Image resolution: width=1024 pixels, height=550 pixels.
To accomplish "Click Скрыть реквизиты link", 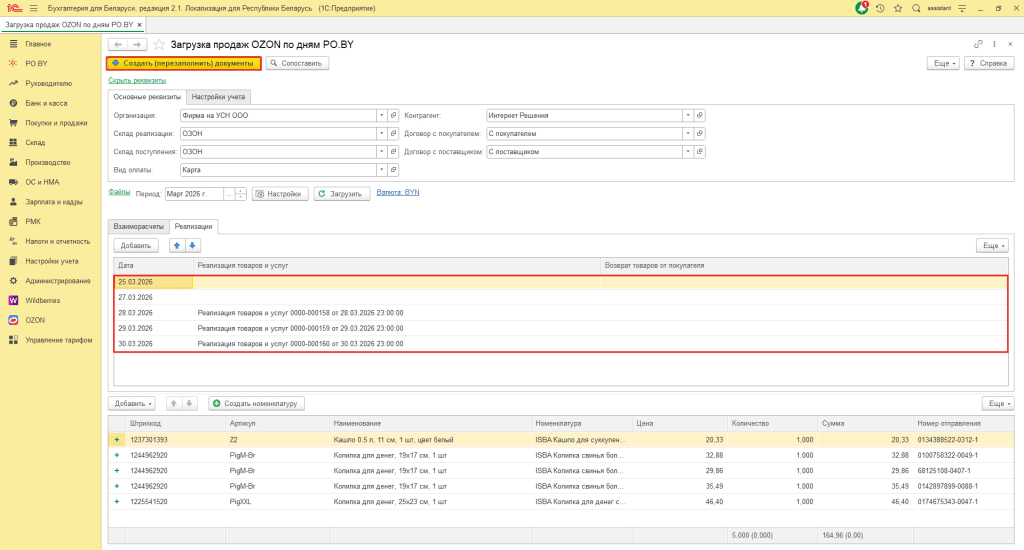I will 137,80.
